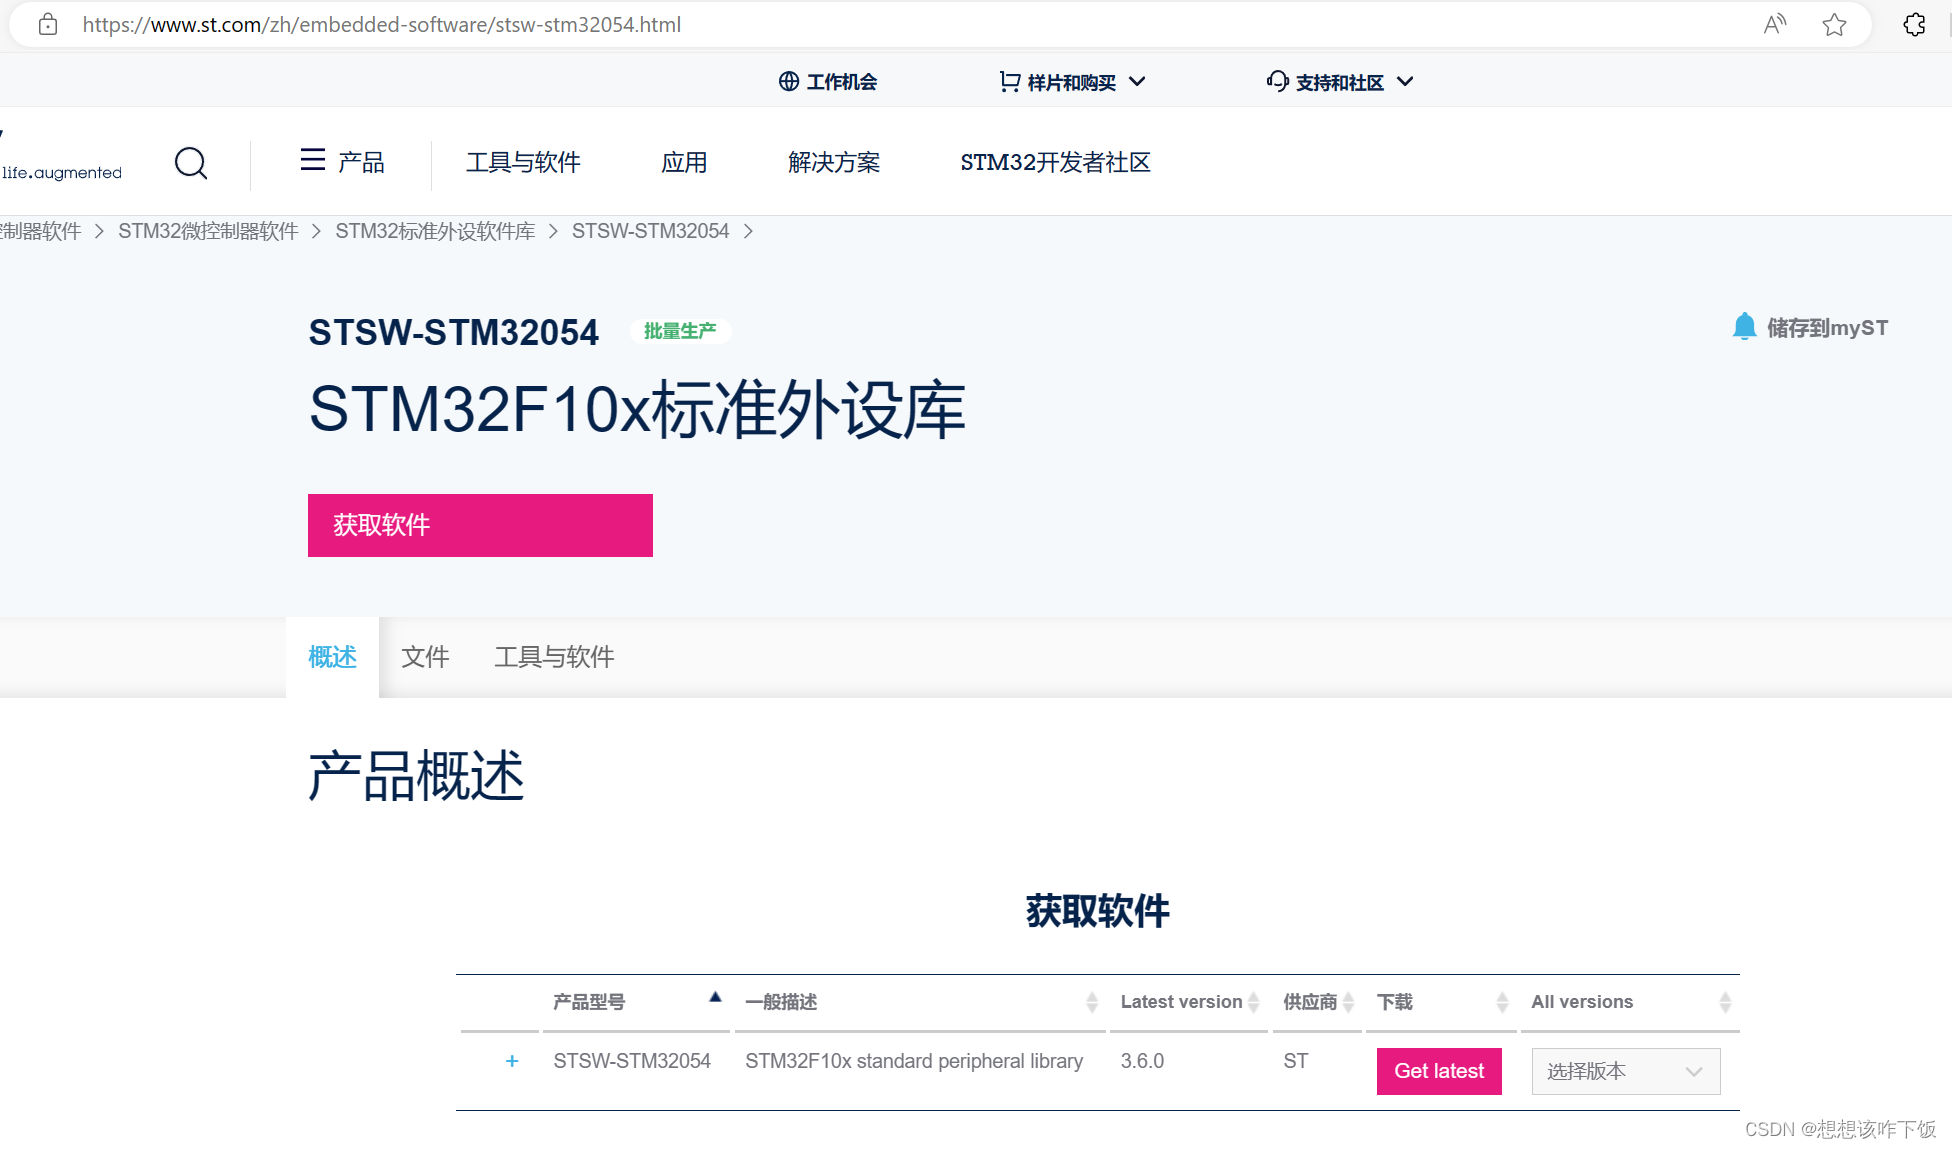This screenshot has width=1952, height=1149.
Task: Click the 批量生产 status badge
Action: click(680, 331)
